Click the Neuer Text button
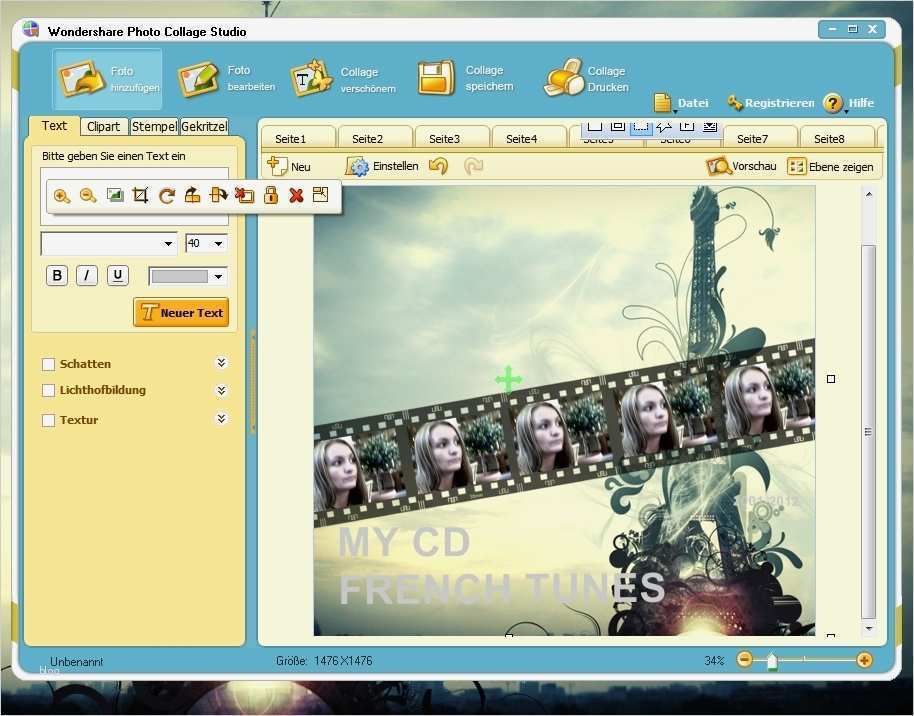Screen dimensions: 914x716 181,313
